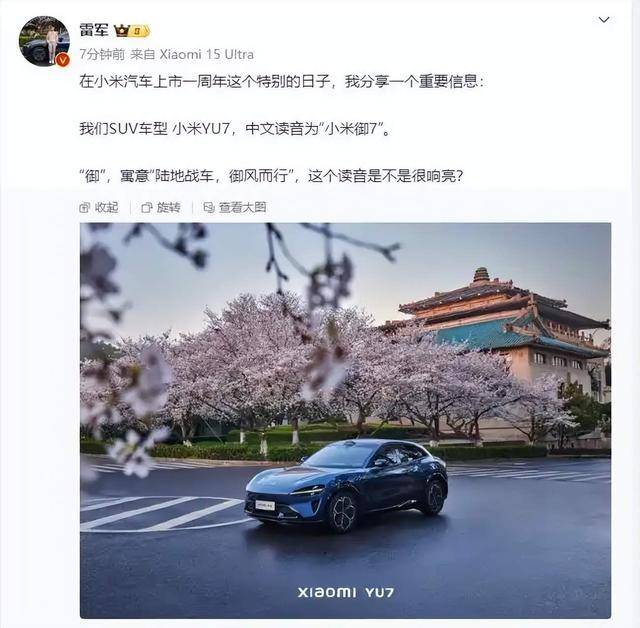
Task: Click the orange verified V badge
Action: [x=62, y=60]
